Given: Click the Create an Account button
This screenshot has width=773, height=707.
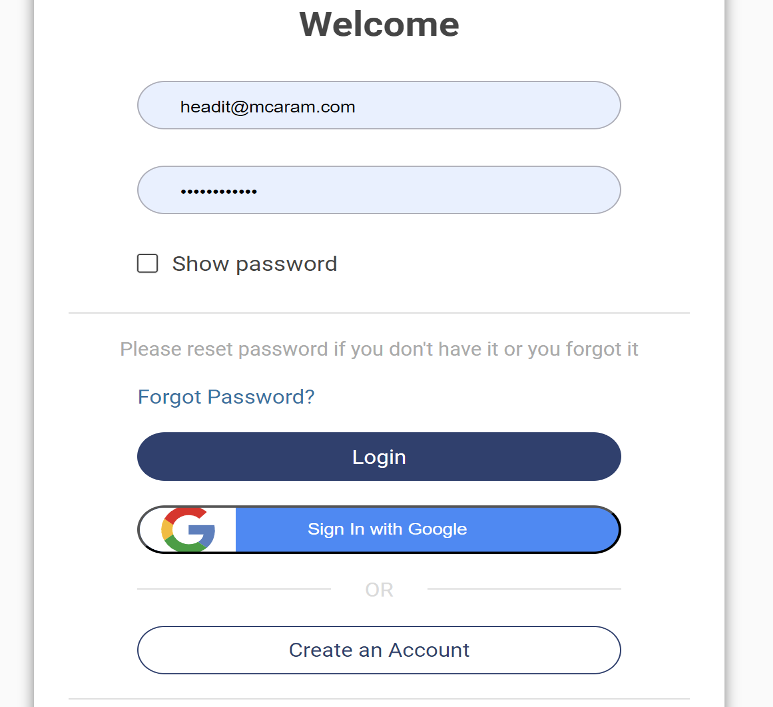Looking at the screenshot, I should click(x=379, y=650).
